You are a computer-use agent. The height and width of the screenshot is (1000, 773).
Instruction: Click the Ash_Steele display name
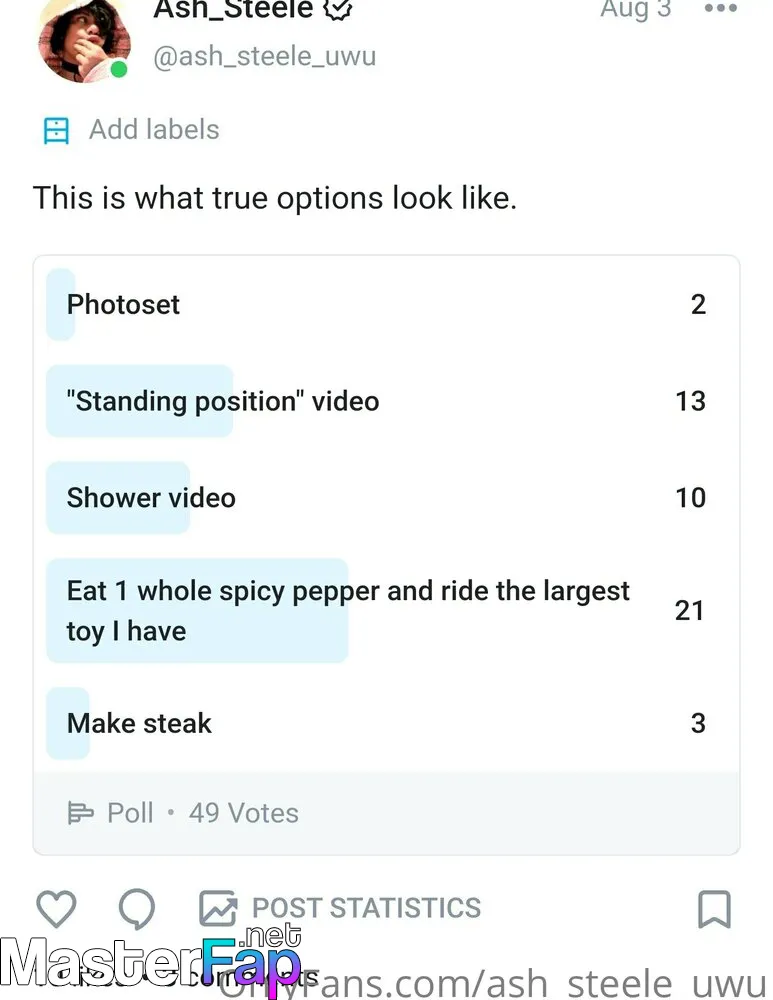pos(233,9)
